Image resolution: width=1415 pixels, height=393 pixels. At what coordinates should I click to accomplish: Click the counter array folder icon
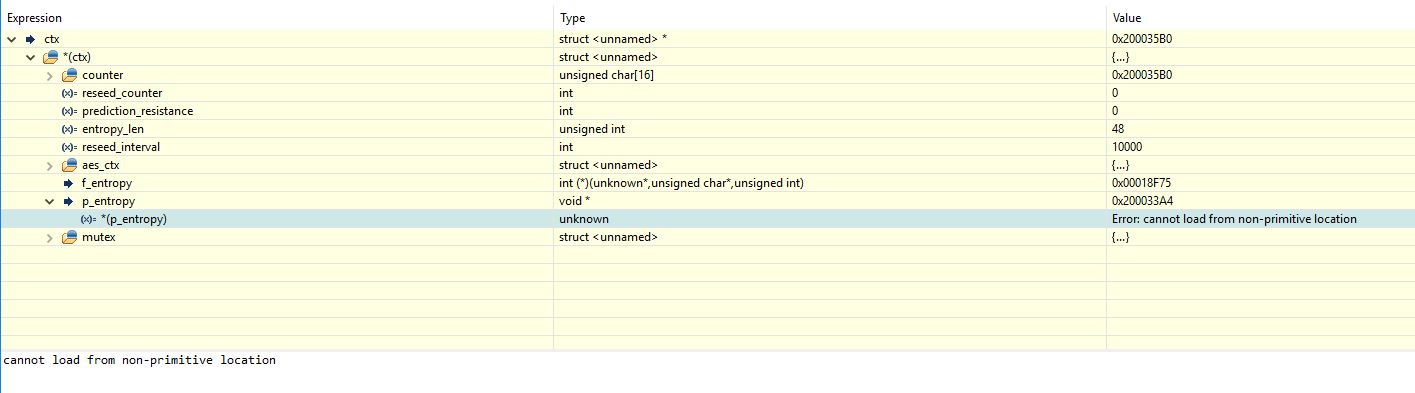(x=69, y=75)
